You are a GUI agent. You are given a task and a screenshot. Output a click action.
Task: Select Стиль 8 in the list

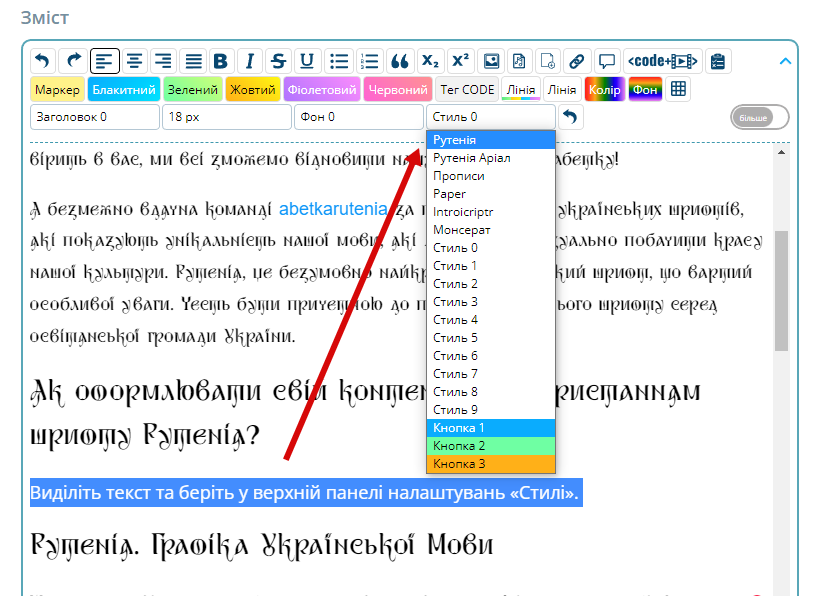click(491, 392)
